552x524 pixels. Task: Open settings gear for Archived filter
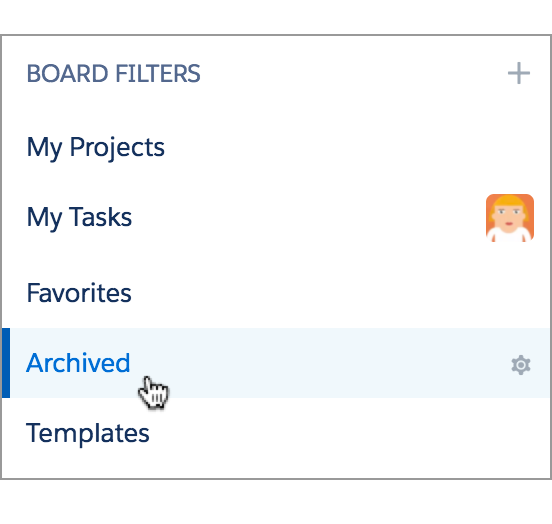pyautogui.click(x=521, y=365)
